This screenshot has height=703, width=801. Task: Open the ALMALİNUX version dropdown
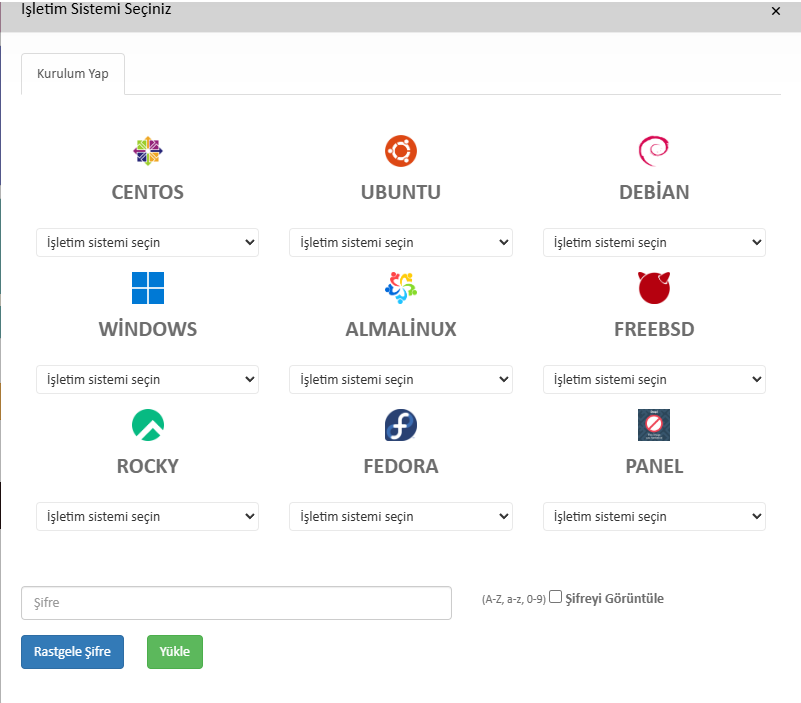click(x=401, y=379)
